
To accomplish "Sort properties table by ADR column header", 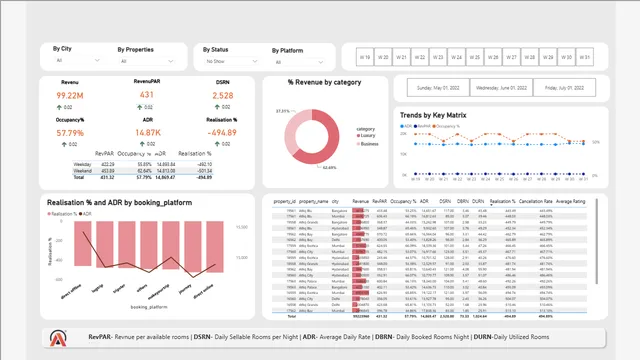I will click(424, 201).
